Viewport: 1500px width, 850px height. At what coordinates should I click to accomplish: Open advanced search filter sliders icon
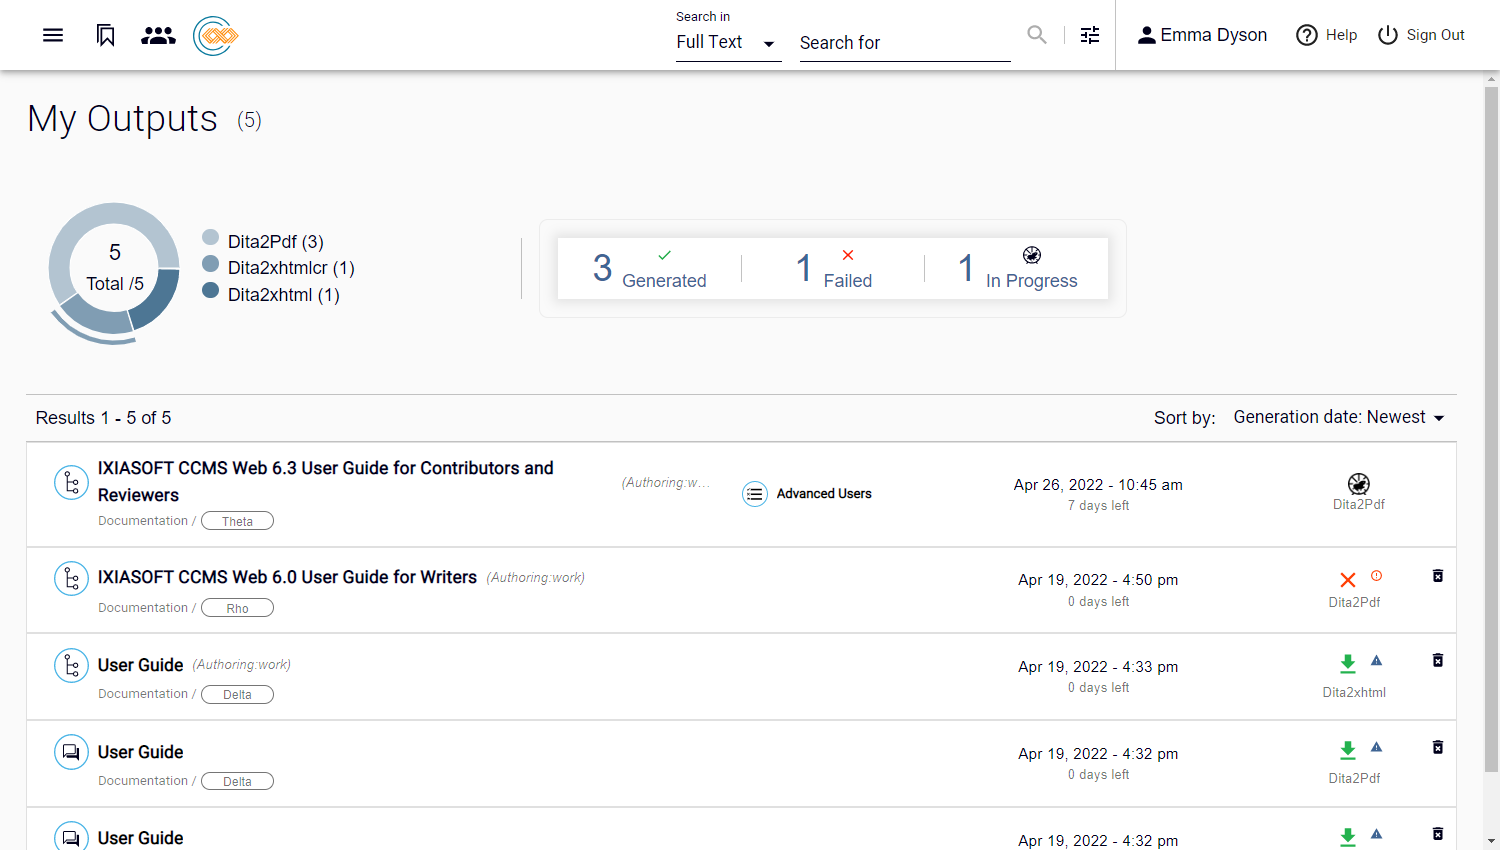1090,35
